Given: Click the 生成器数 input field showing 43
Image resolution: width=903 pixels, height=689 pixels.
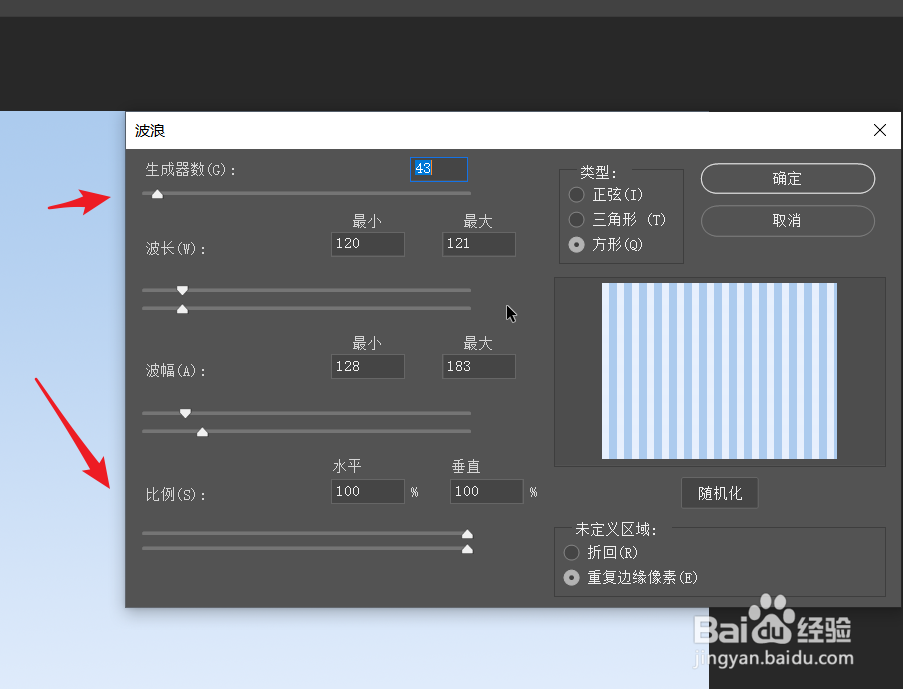Looking at the screenshot, I should click(x=439, y=169).
